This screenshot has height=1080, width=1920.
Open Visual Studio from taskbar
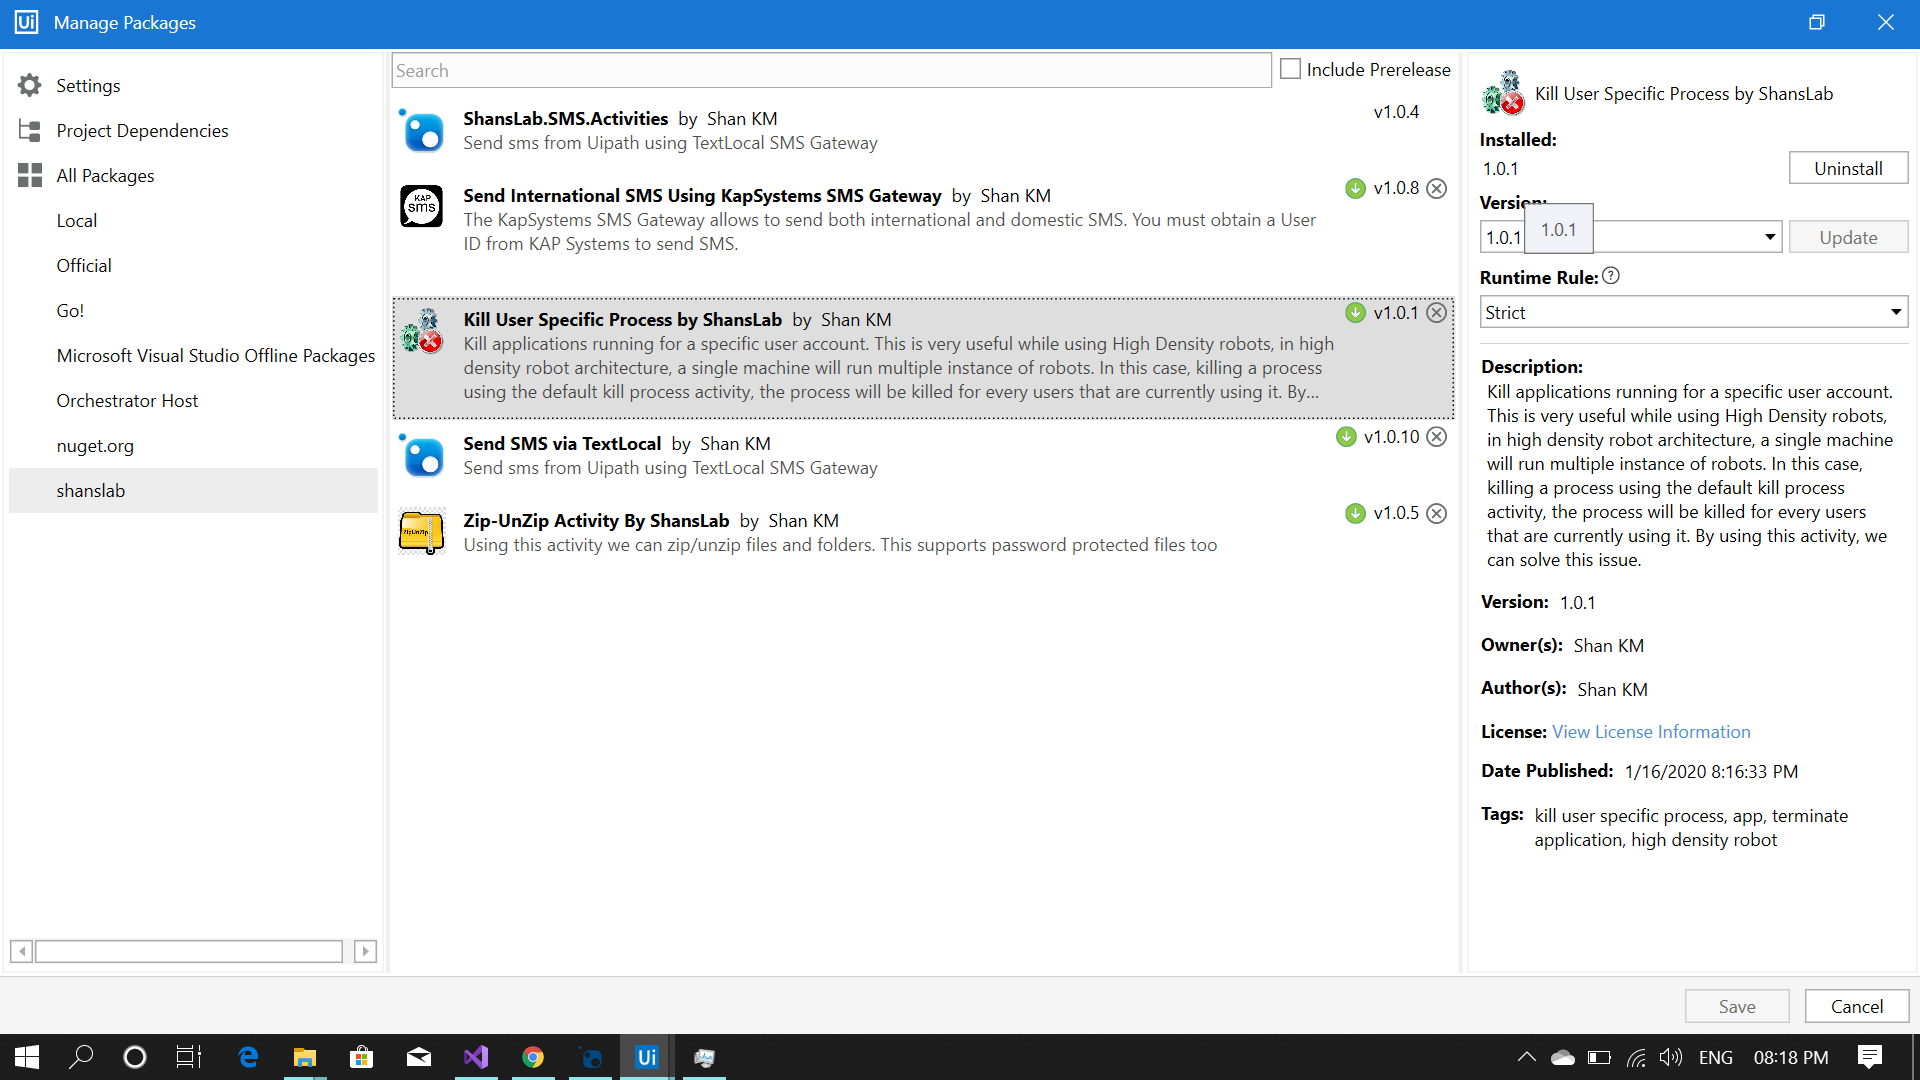tap(476, 1057)
